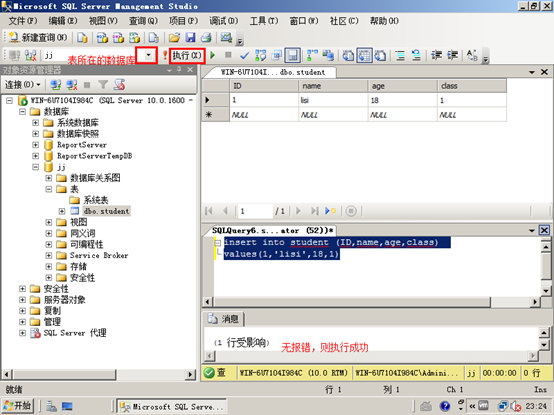Image resolution: width=554 pixels, height=415 pixels.
Task: Click Object Explorer disconnect icon
Action: (x=72, y=85)
